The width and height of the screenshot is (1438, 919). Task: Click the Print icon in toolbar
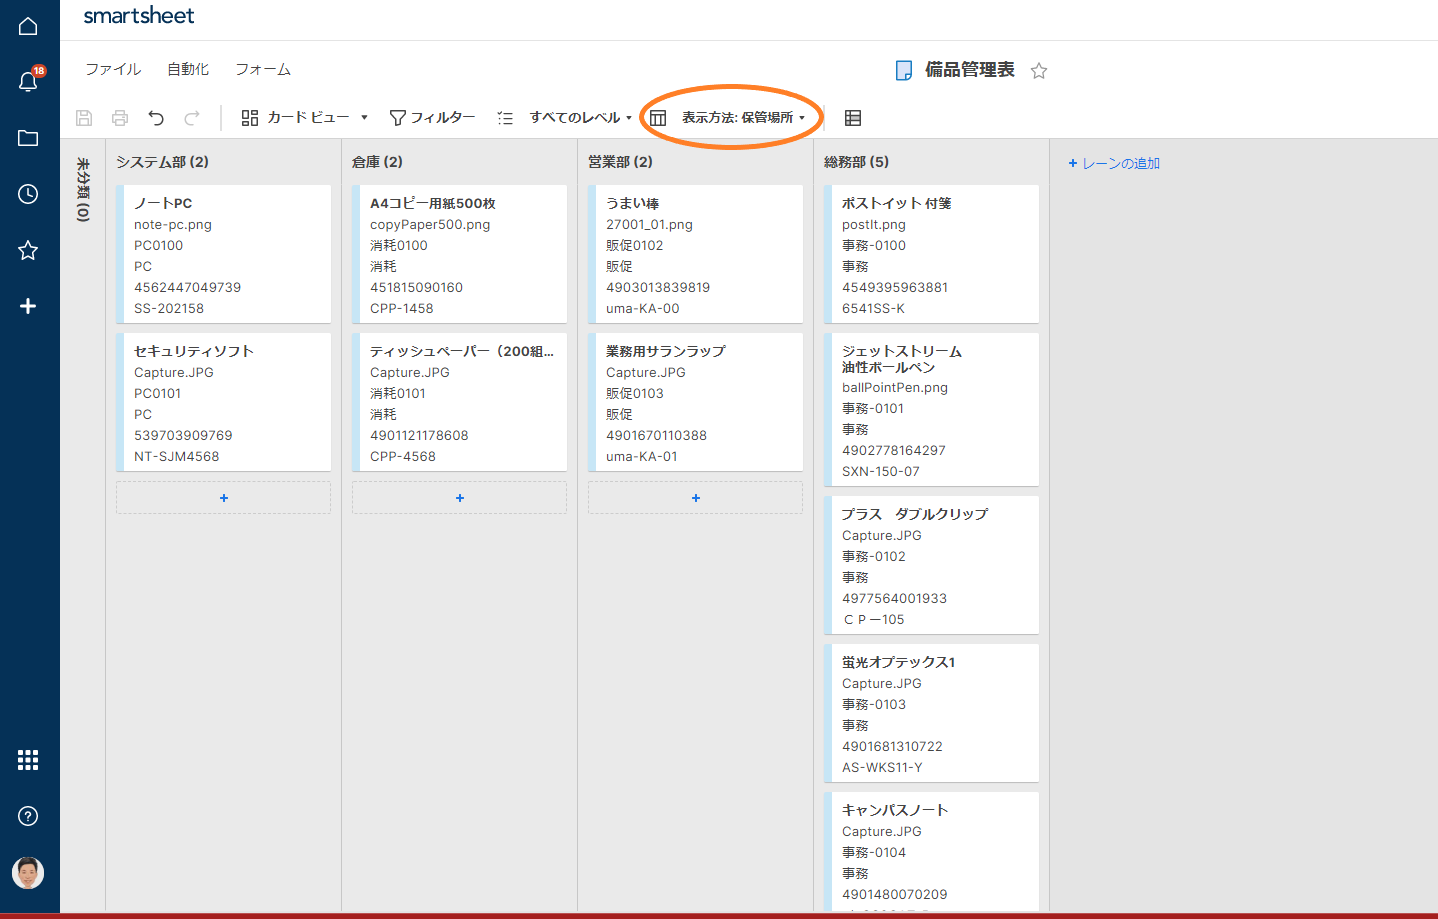[x=120, y=118]
